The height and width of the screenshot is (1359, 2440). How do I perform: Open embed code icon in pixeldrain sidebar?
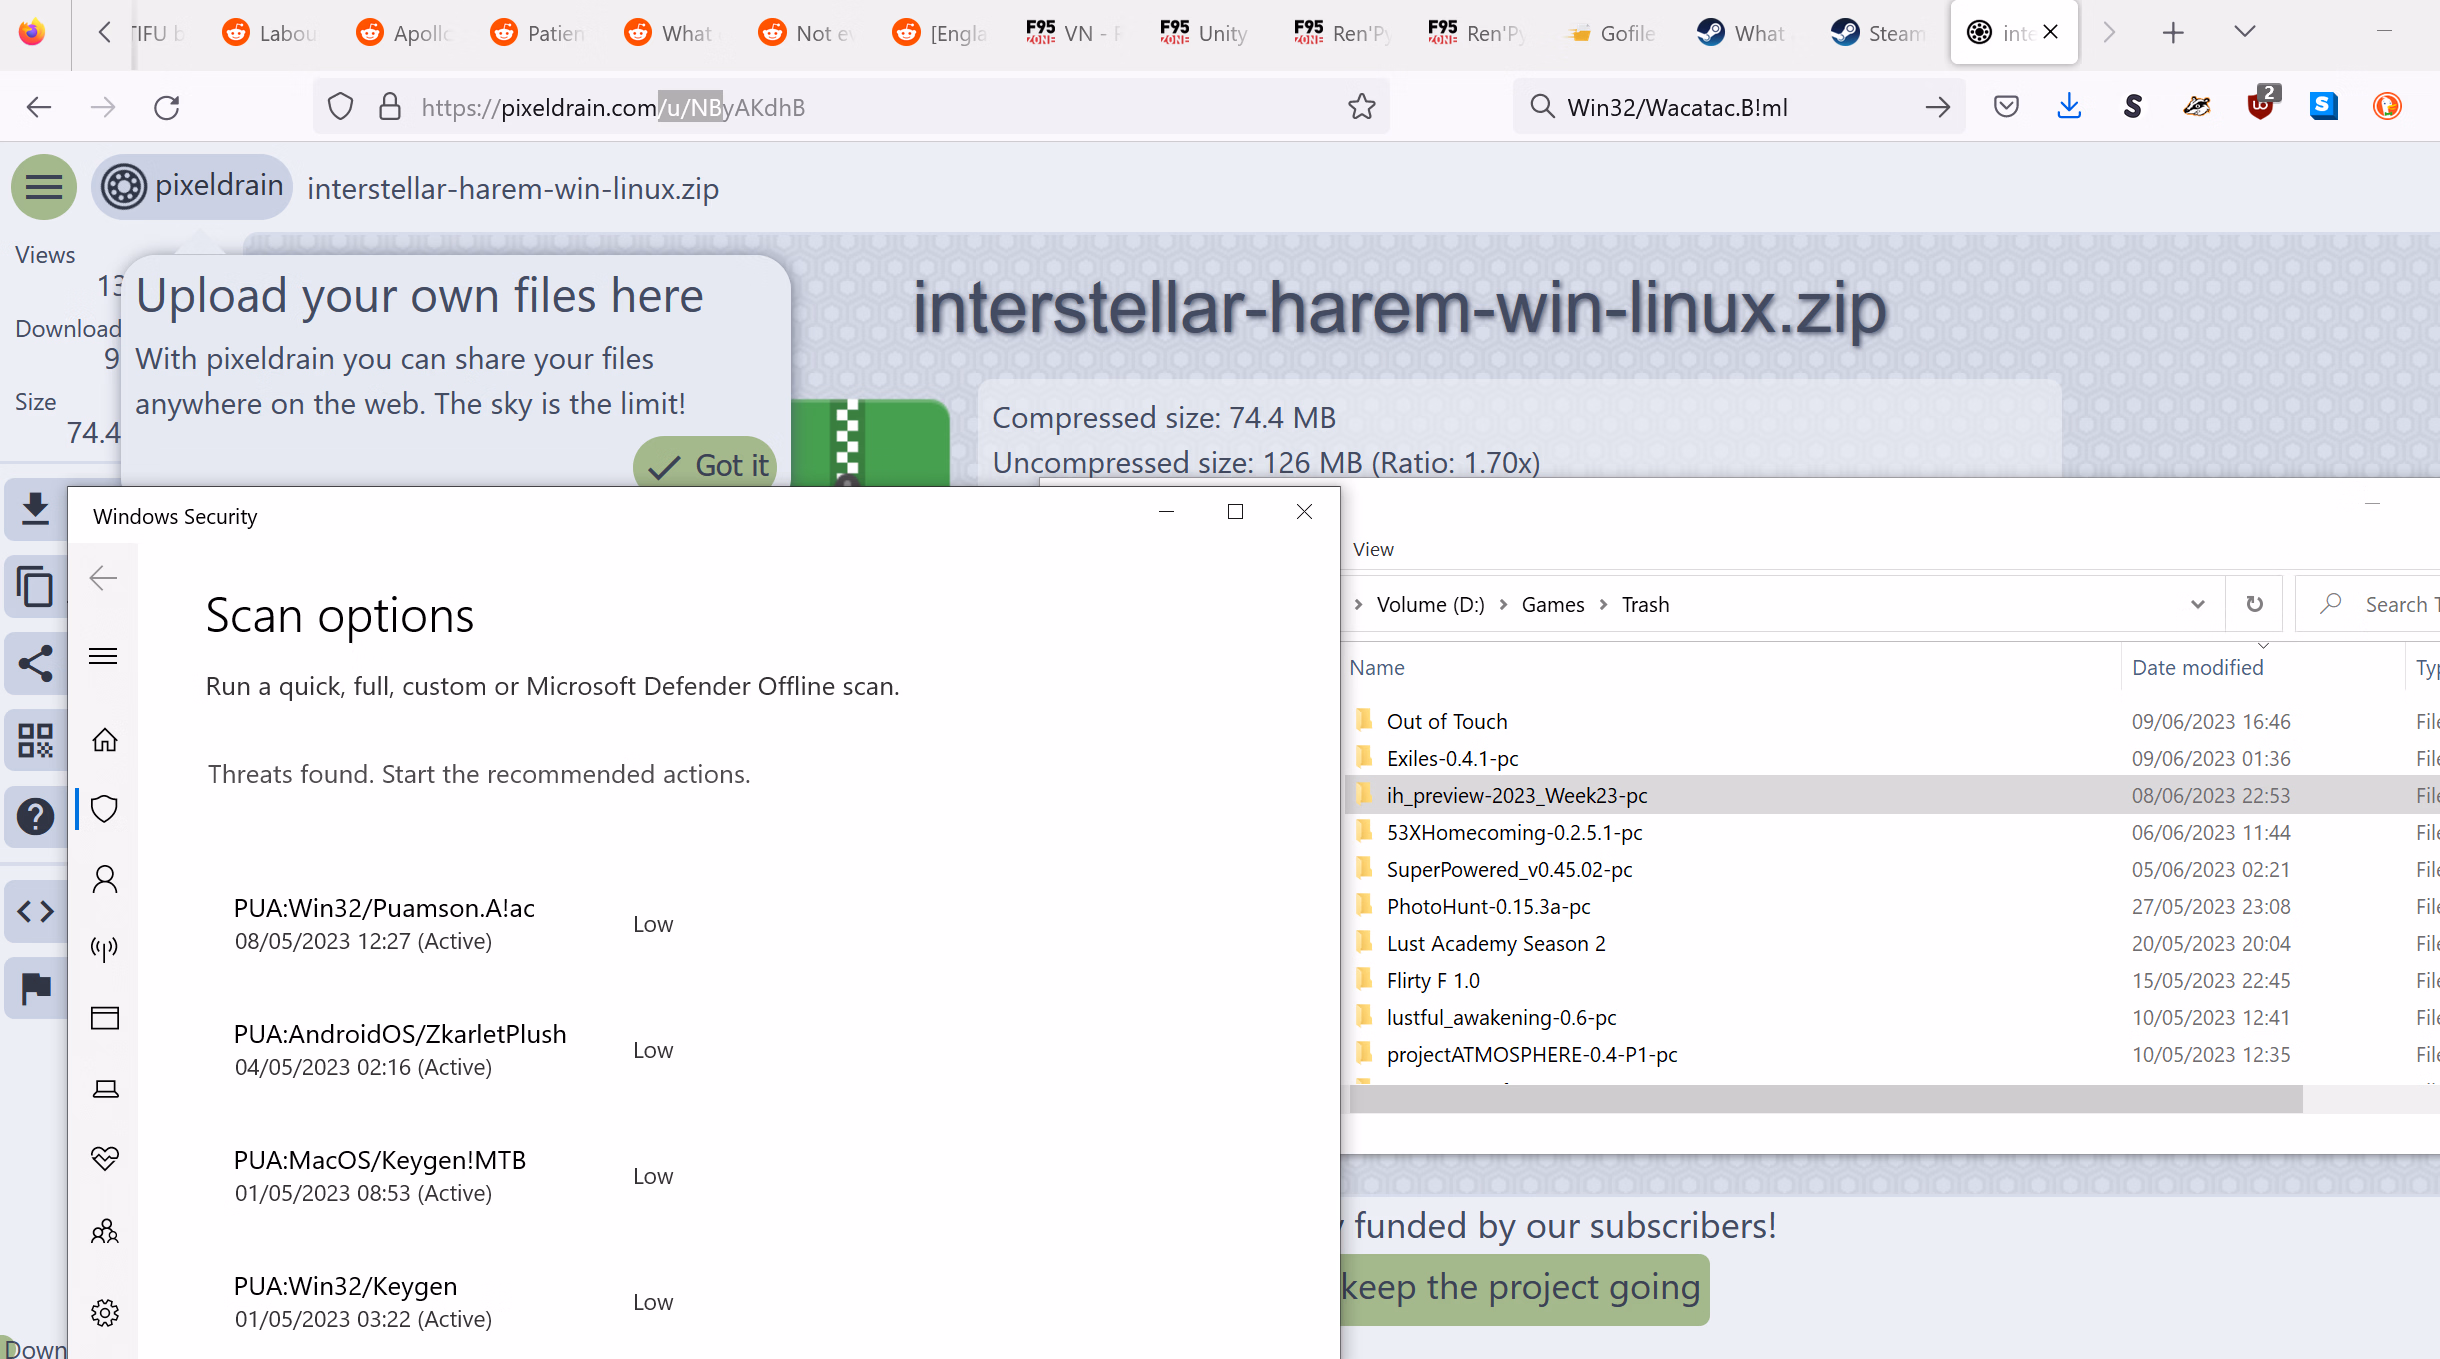pos(35,911)
